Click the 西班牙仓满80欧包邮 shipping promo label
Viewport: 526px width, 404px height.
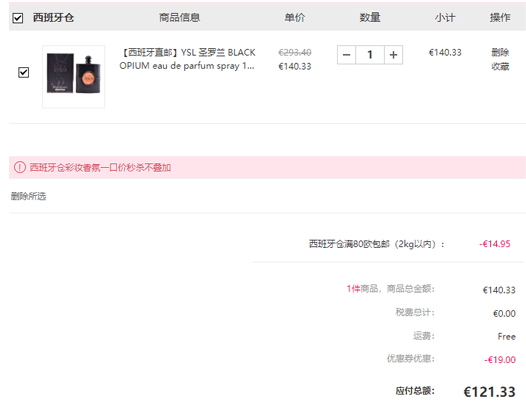point(377,244)
